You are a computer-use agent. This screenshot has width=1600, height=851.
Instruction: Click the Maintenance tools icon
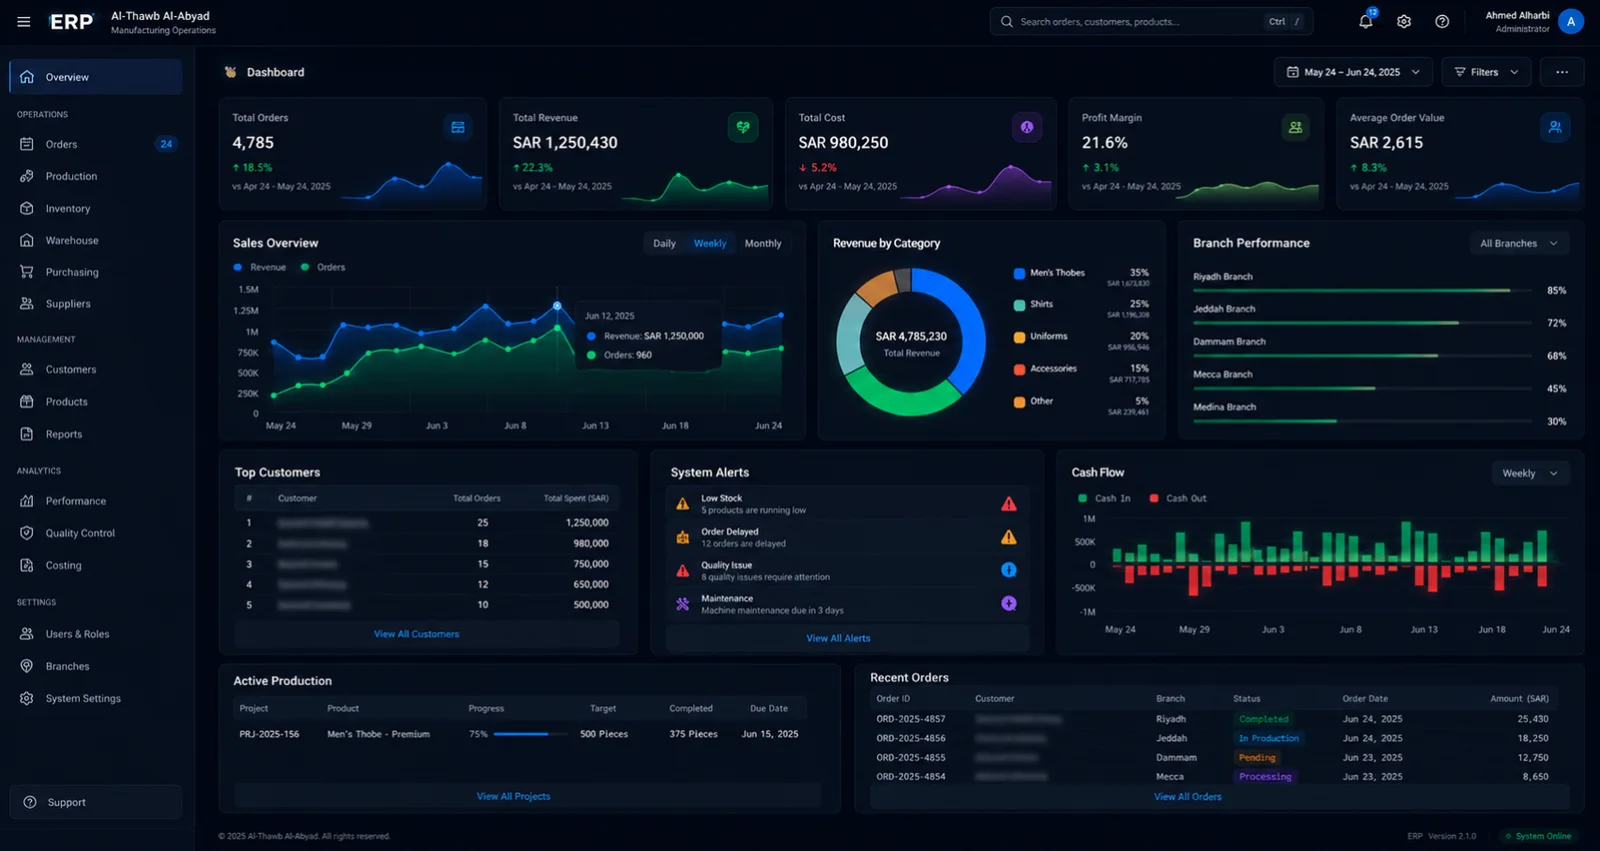[x=683, y=604]
